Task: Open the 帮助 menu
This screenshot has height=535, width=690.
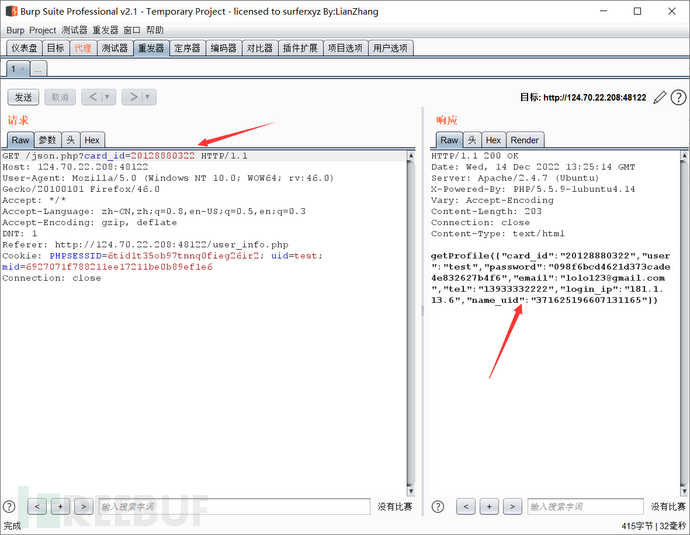Action: [x=155, y=30]
